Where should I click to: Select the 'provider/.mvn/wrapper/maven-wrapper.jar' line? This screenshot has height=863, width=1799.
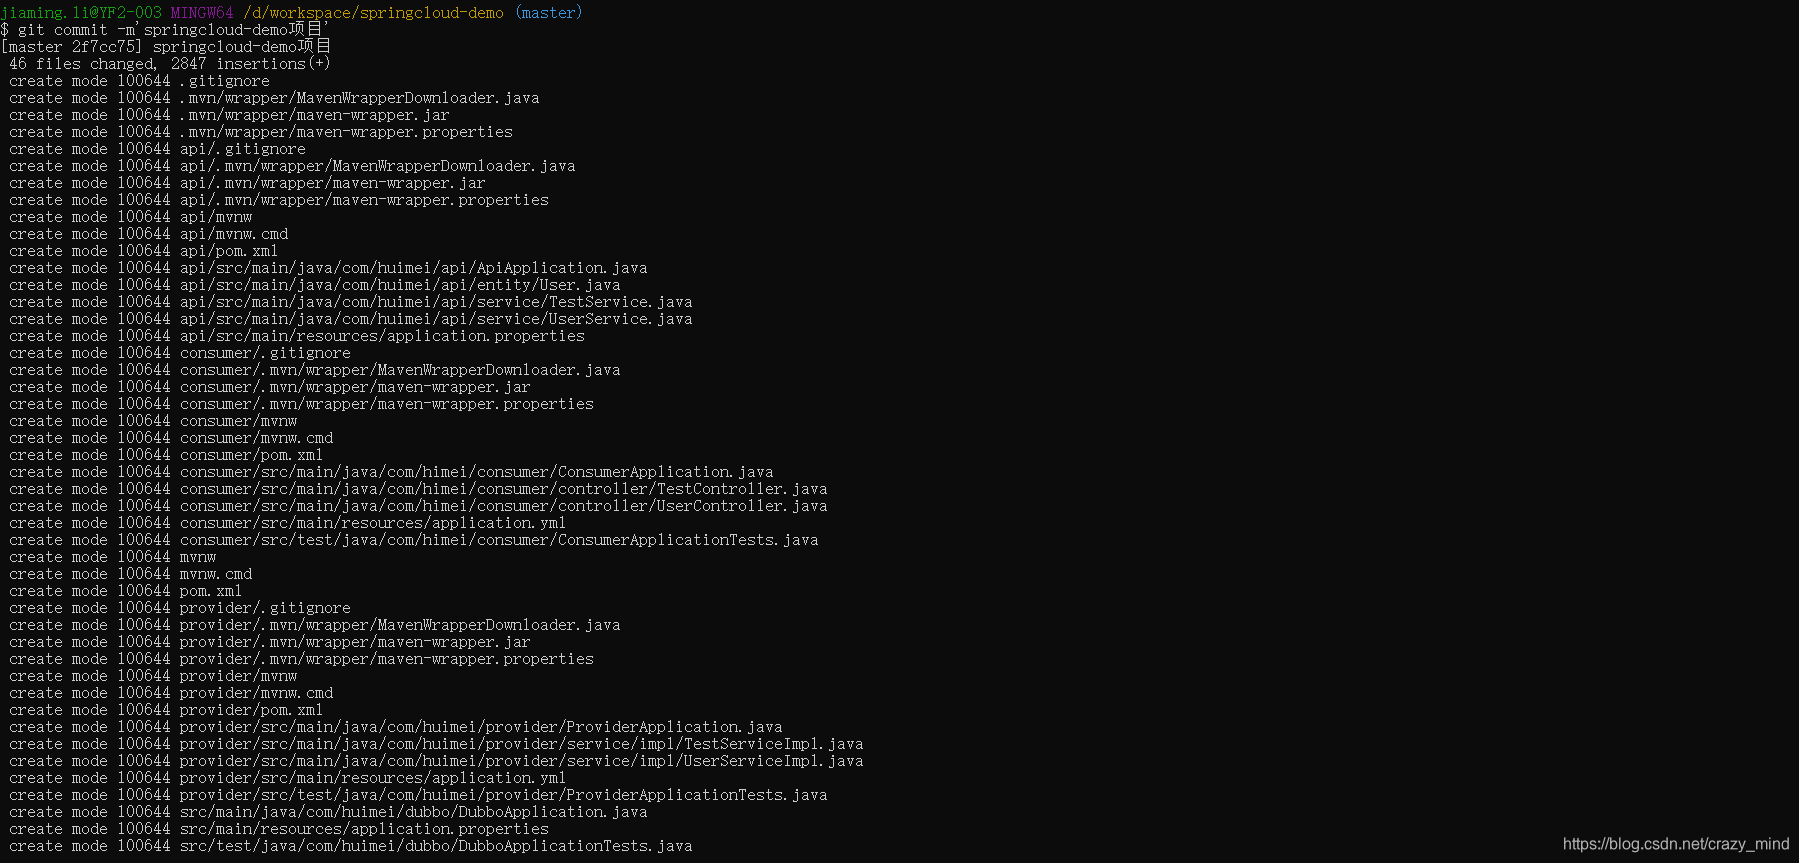click(269, 642)
